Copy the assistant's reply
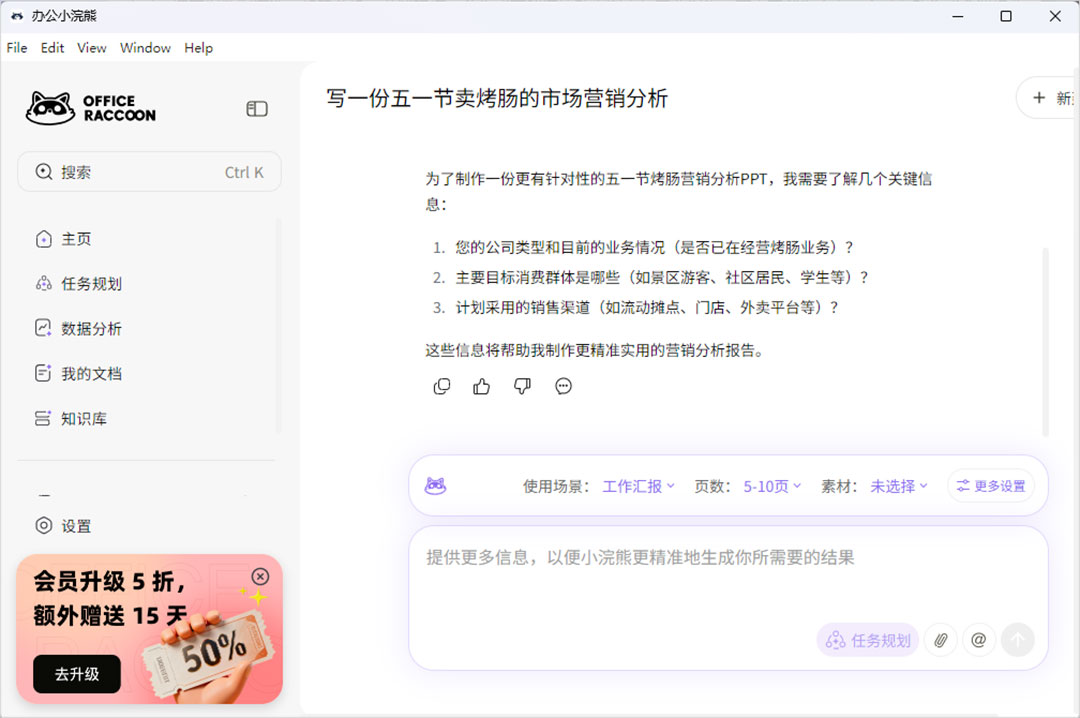 pyautogui.click(x=441, y=386)
